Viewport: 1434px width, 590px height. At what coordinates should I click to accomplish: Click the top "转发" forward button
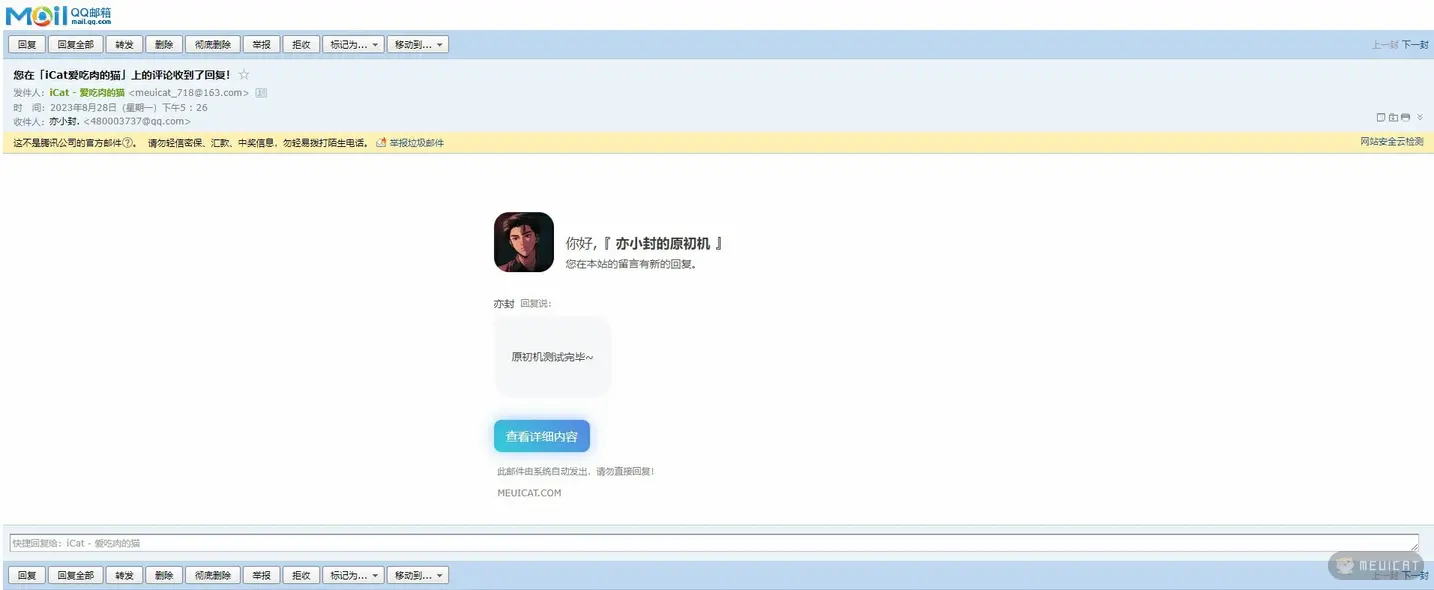[x=124, y=45]
